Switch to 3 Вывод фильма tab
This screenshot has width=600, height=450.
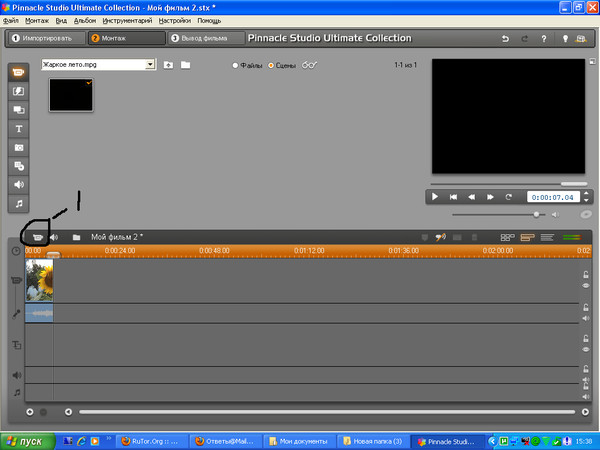pos(206,38)
